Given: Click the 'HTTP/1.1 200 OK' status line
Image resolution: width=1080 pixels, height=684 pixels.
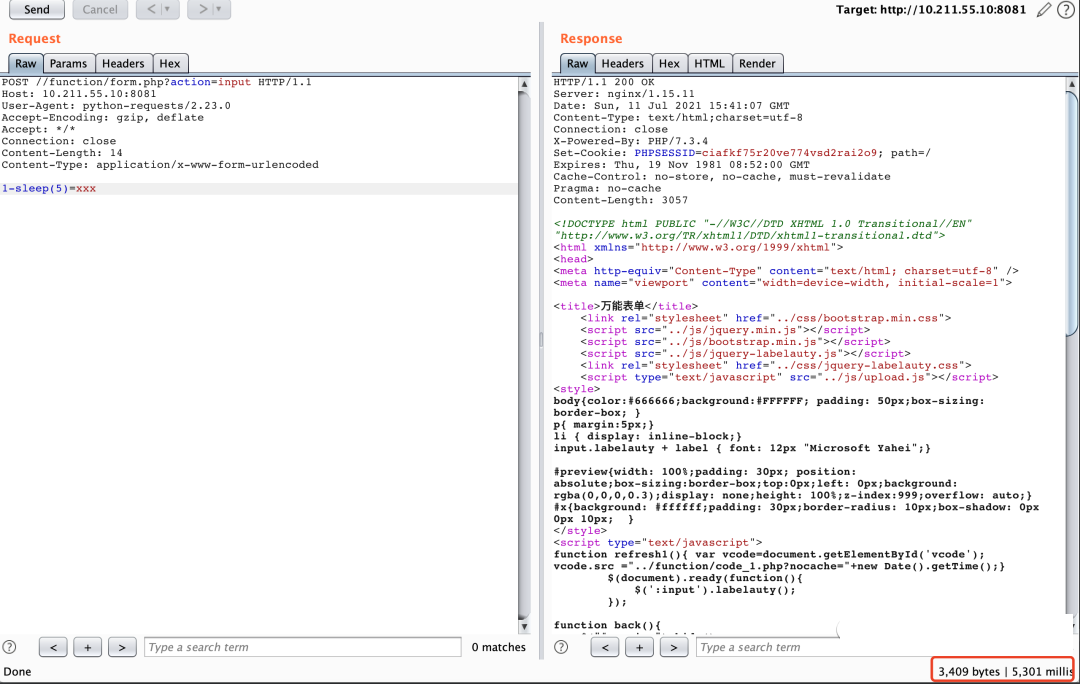Looking at the screenshot, I should click(x=604, y=82).
